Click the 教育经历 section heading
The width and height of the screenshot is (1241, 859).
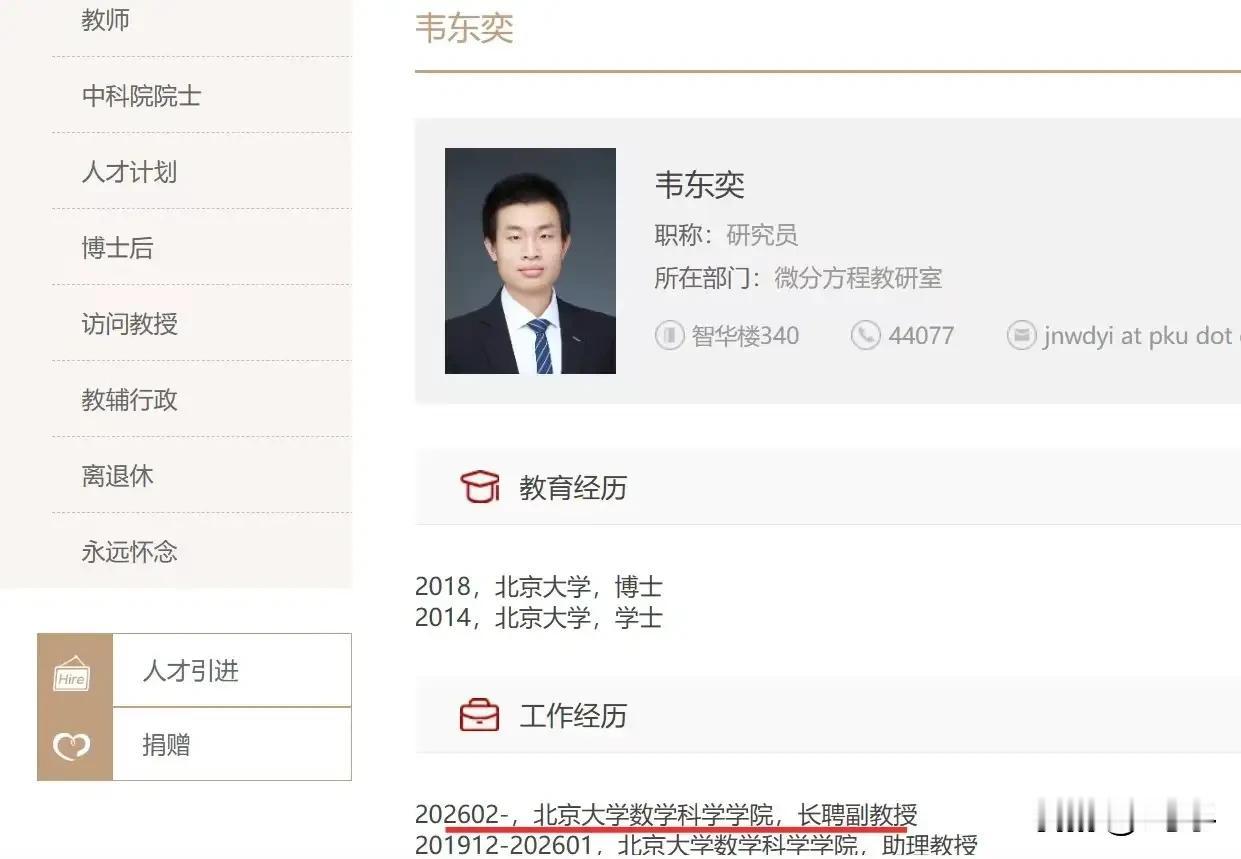[x=573, y=488]
